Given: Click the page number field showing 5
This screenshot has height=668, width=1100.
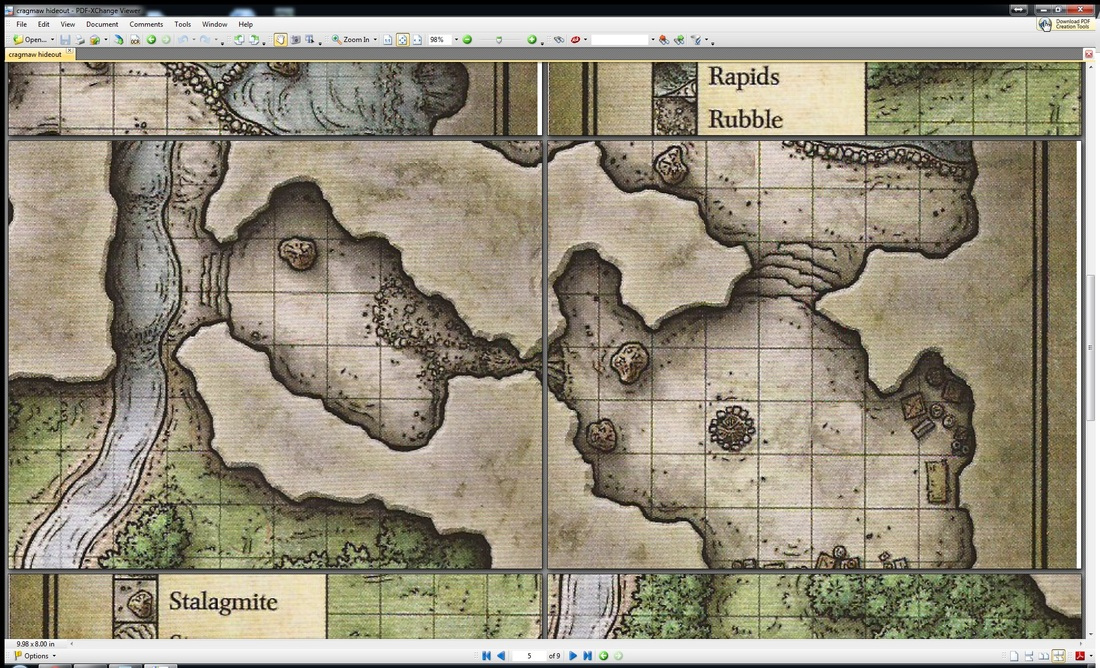Looking at the screenshot, I should (x=529, y=656).
